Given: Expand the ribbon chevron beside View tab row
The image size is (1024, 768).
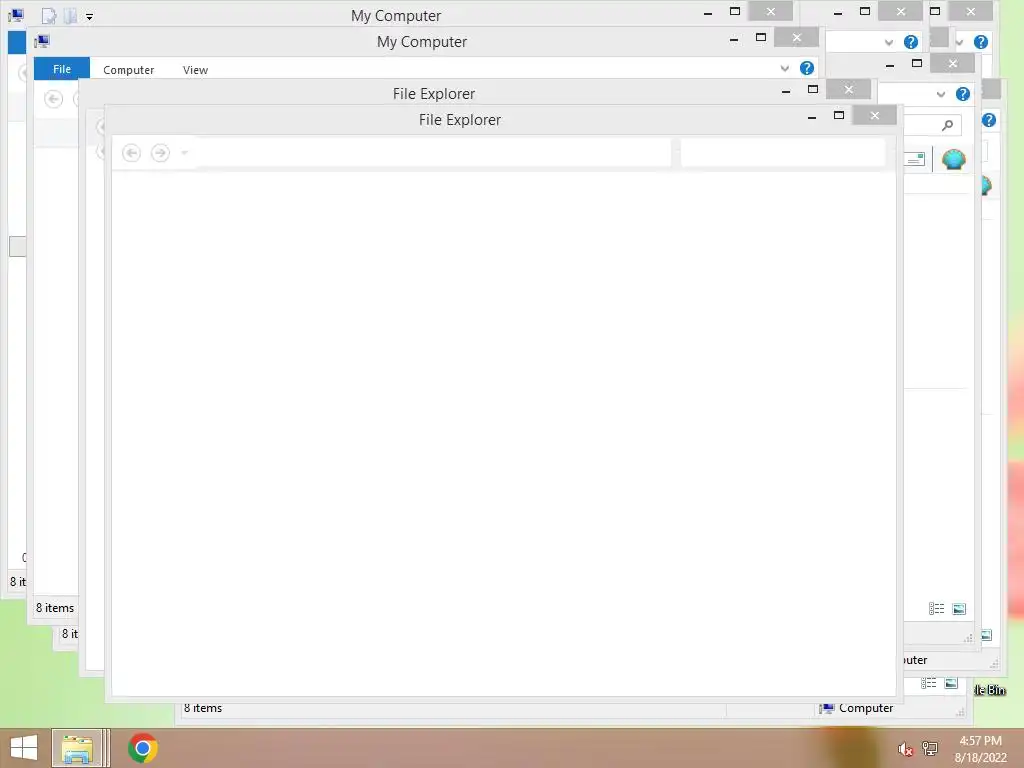Looking at the screenshot, I should [784, 68].
